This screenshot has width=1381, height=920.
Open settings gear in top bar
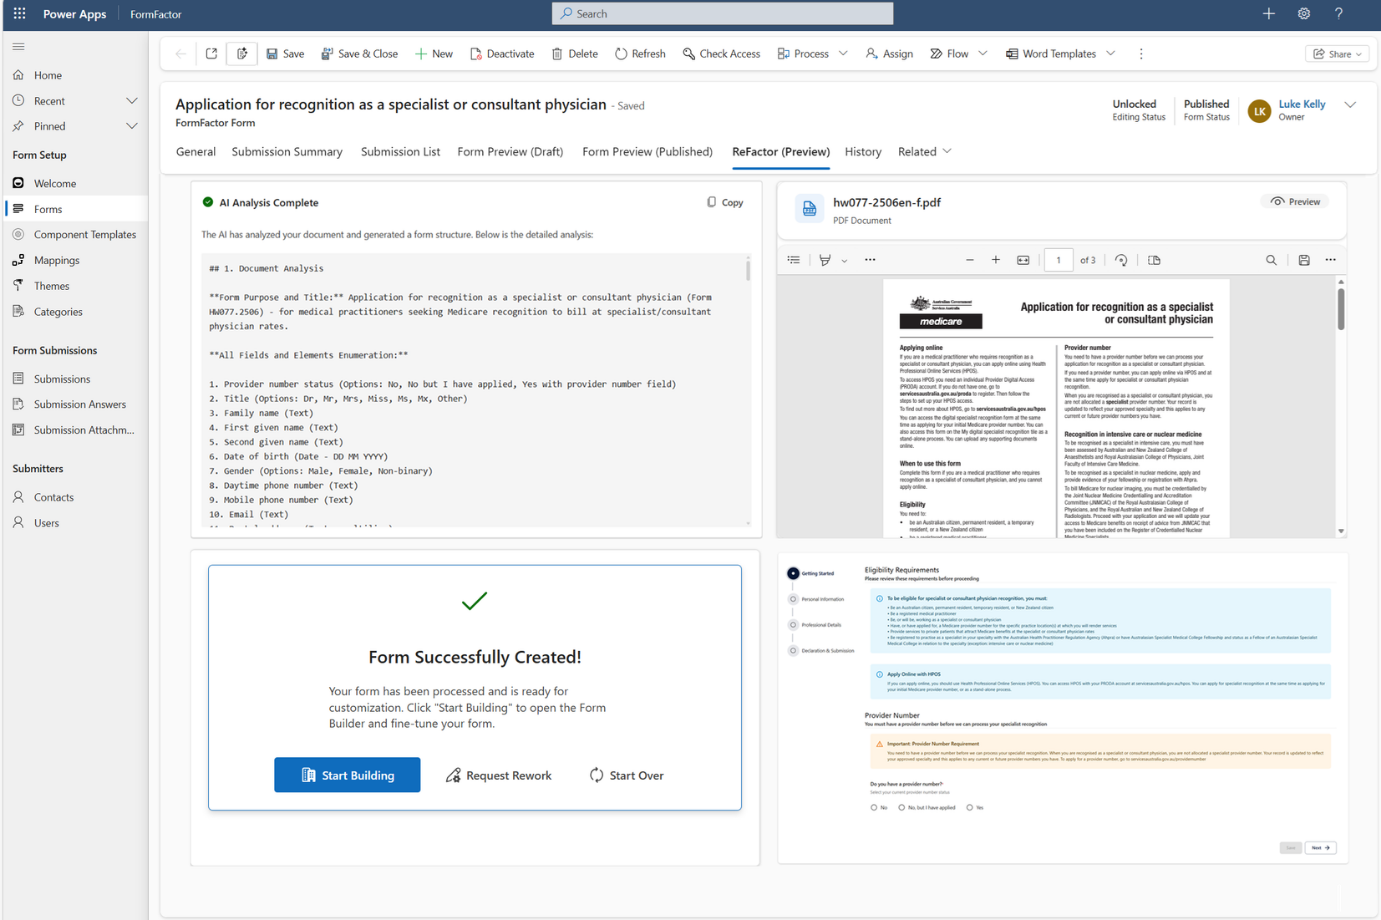(x=1304, y=14)
